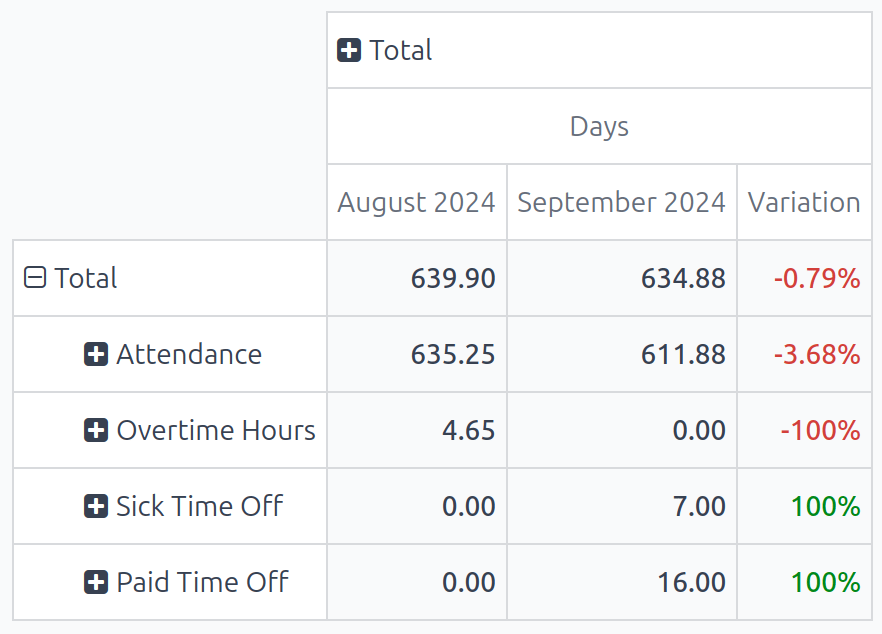The height and width of the screenshot is (634, 882).
Task: Select the August 2024 column header
Action: 416,202
